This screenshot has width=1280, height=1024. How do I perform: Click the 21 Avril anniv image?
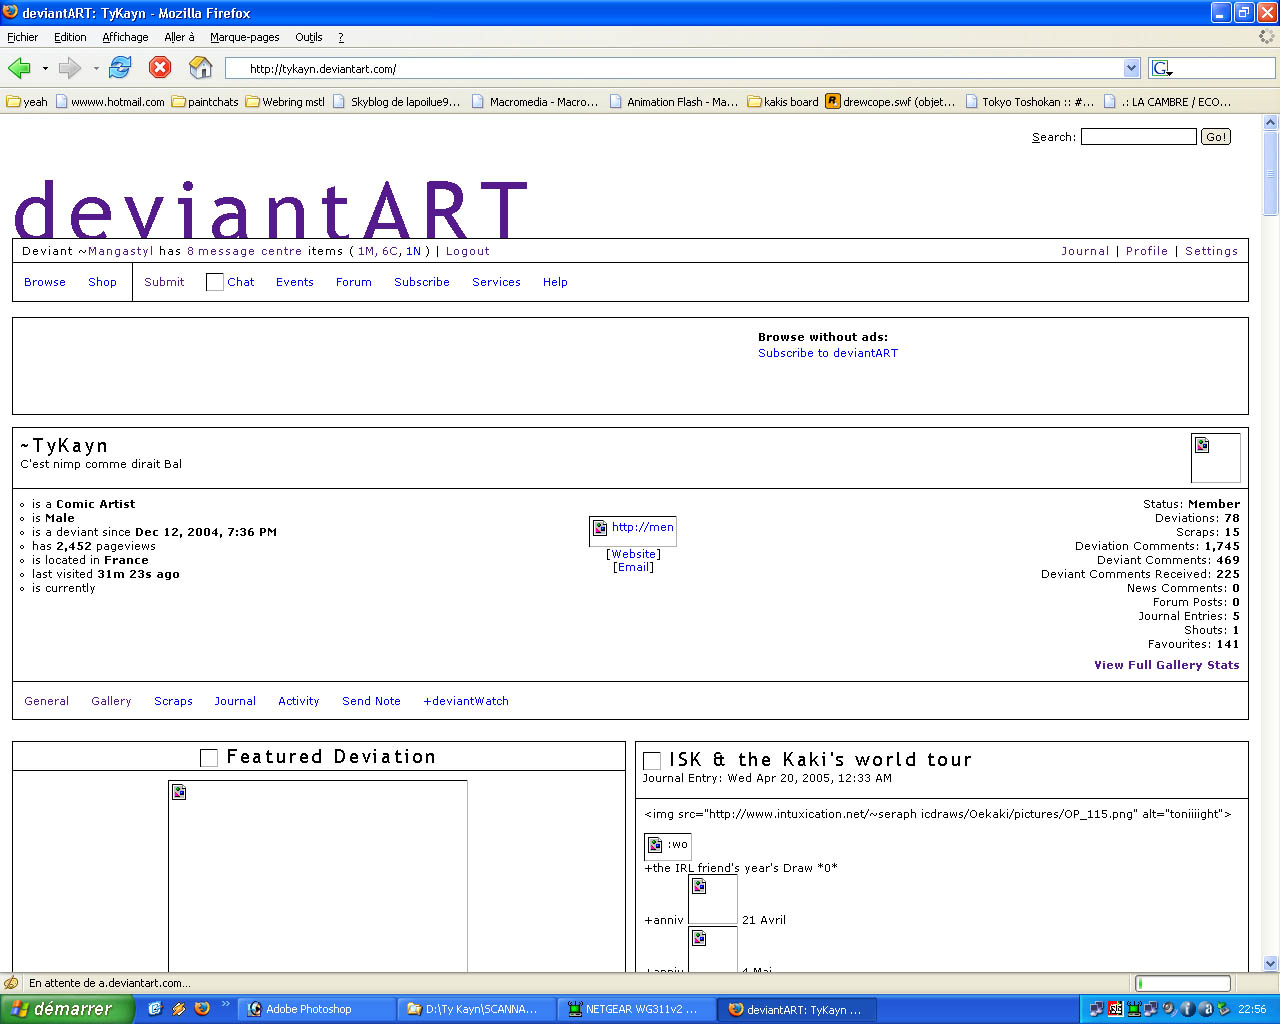click(713, 899)
